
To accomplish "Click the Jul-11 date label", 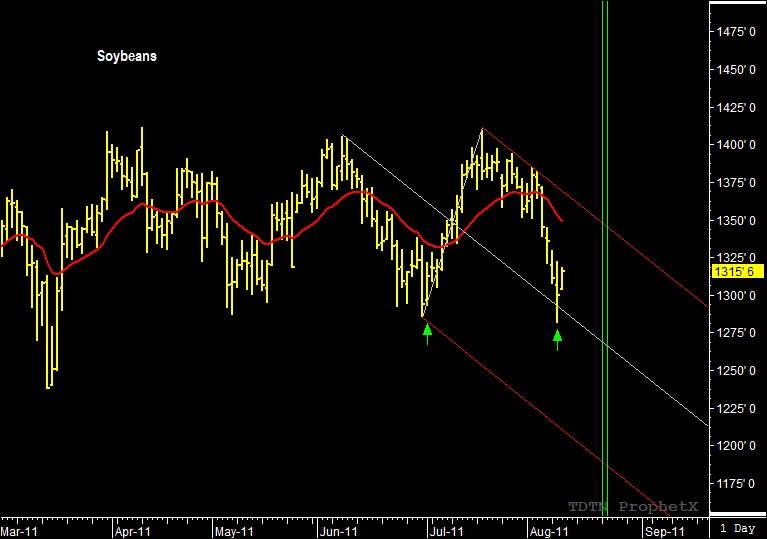I will 447,532.
